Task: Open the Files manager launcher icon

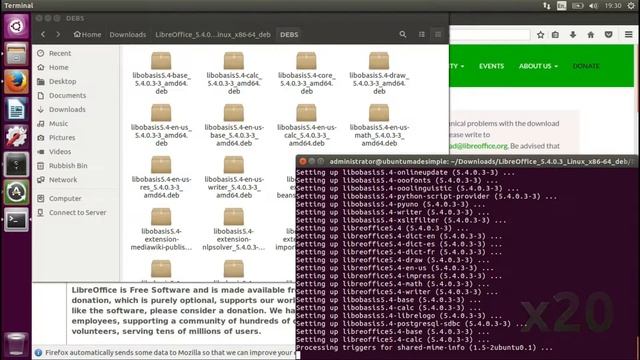Action: [x=16, y=54]
